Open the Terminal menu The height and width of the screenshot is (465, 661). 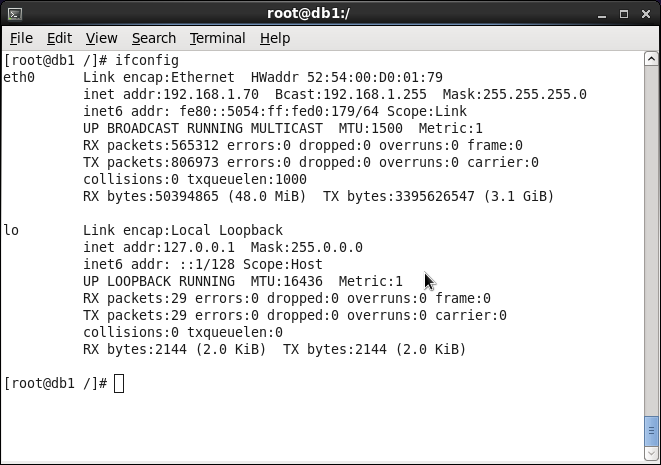[x=218, y=38]
